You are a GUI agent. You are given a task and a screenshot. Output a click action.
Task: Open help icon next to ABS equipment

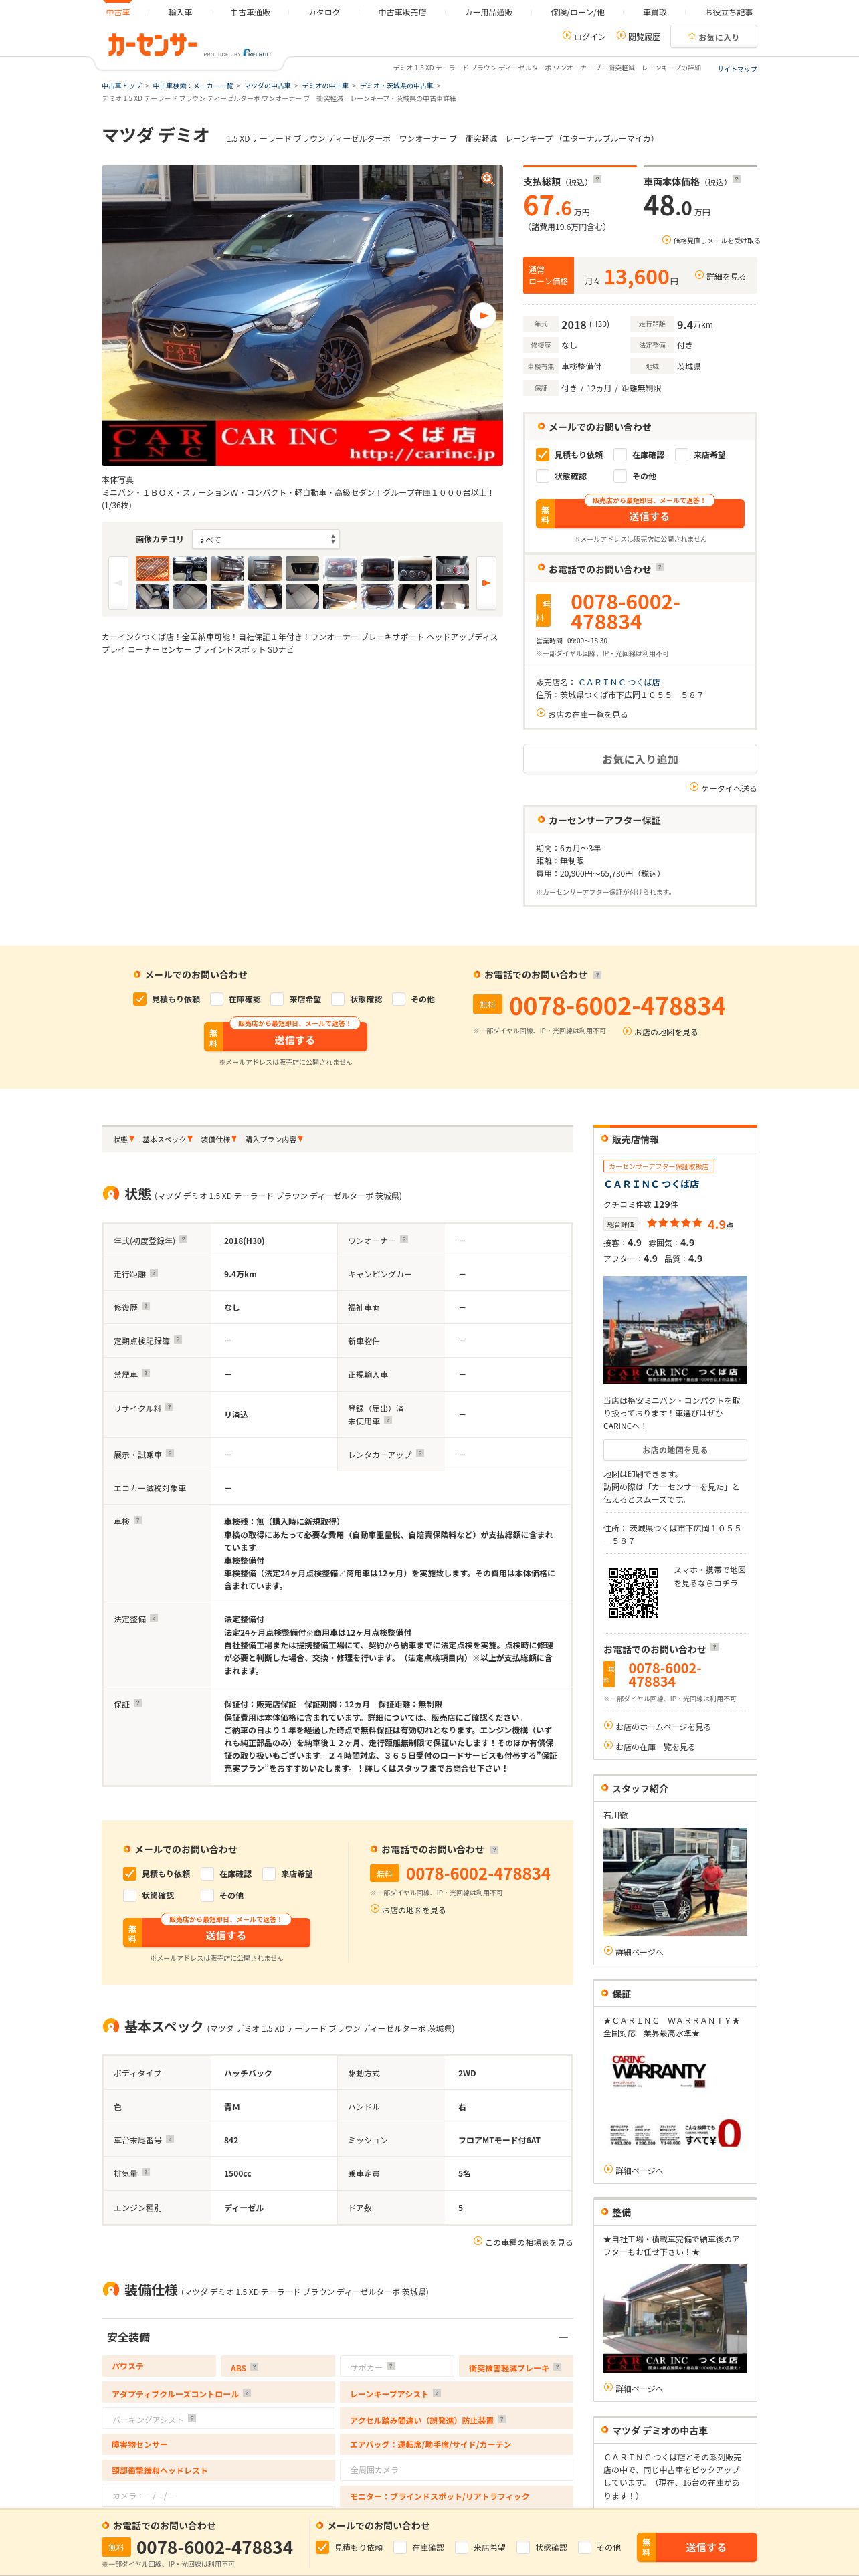(x=254, y=2367)
